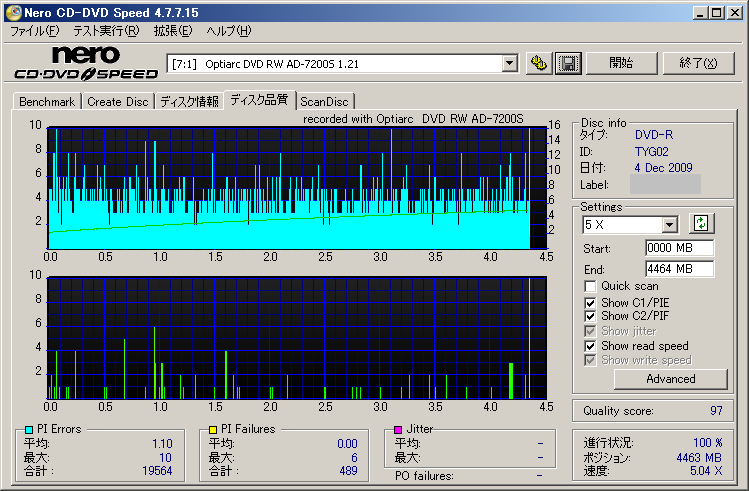Toggle the Show read speed checkbox
Screen dimensions: 749x491
(590, 346)
